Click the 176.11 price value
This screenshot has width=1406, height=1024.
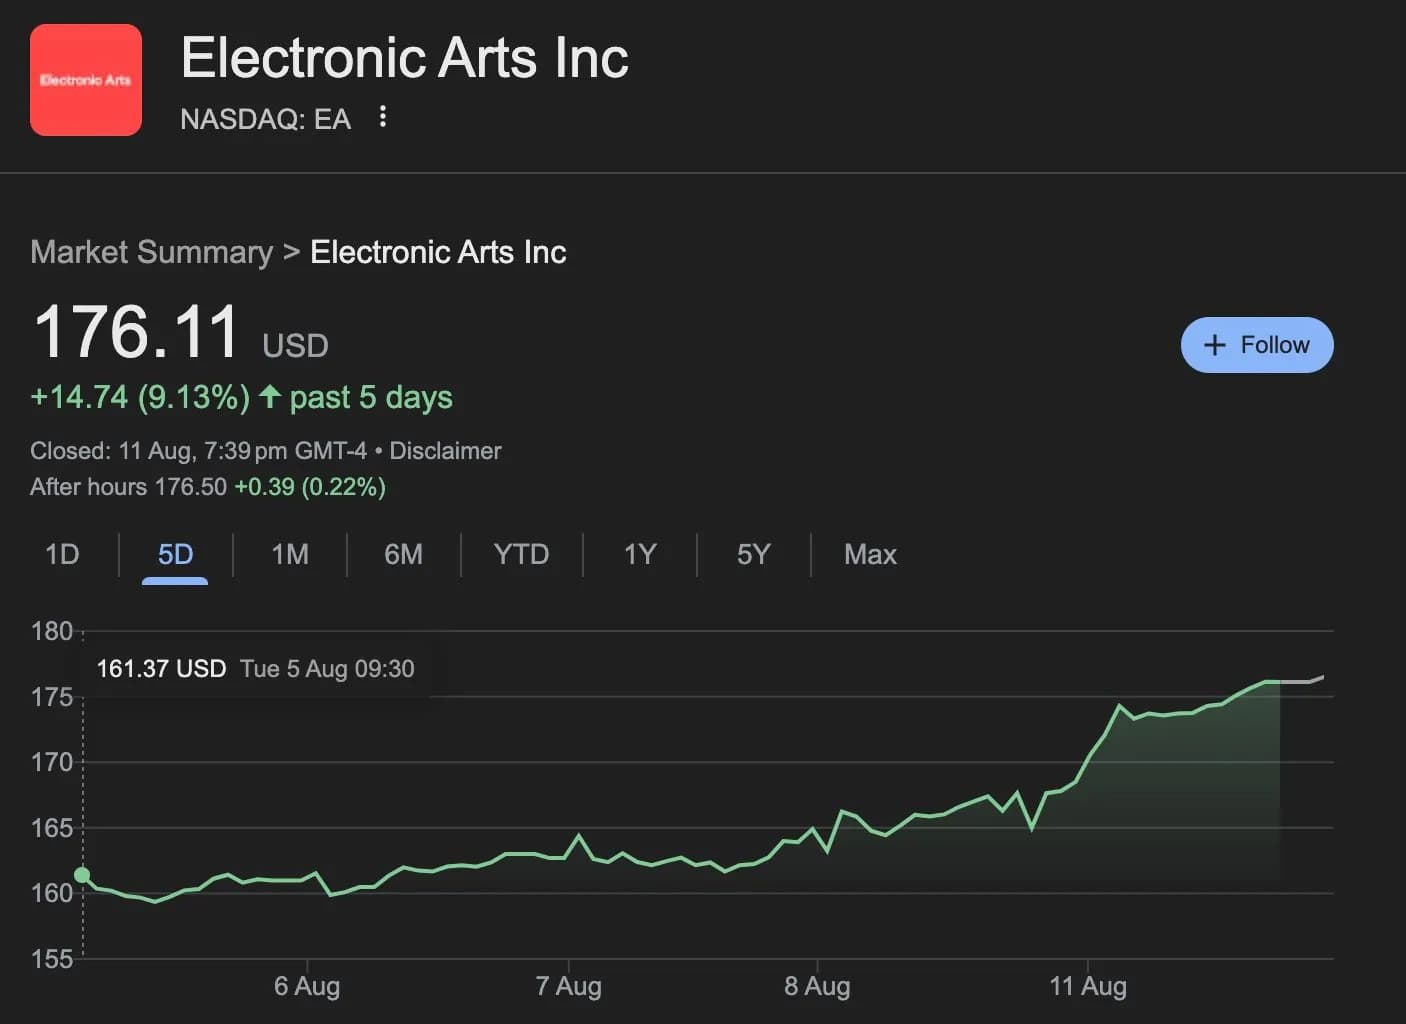tap(136, 332)
